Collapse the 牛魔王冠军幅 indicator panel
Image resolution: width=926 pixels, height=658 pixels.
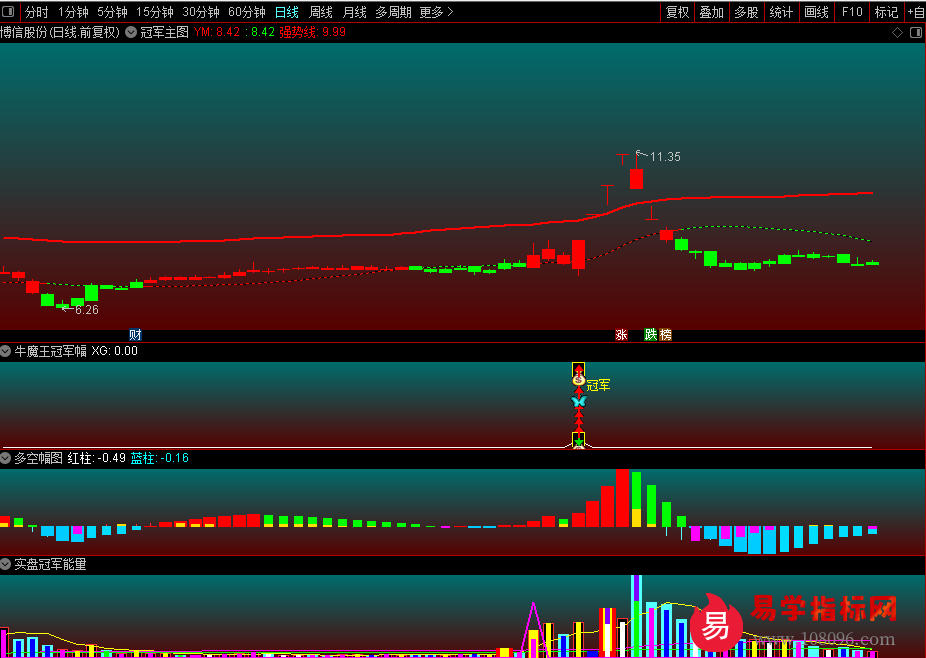tap(6, 351)
